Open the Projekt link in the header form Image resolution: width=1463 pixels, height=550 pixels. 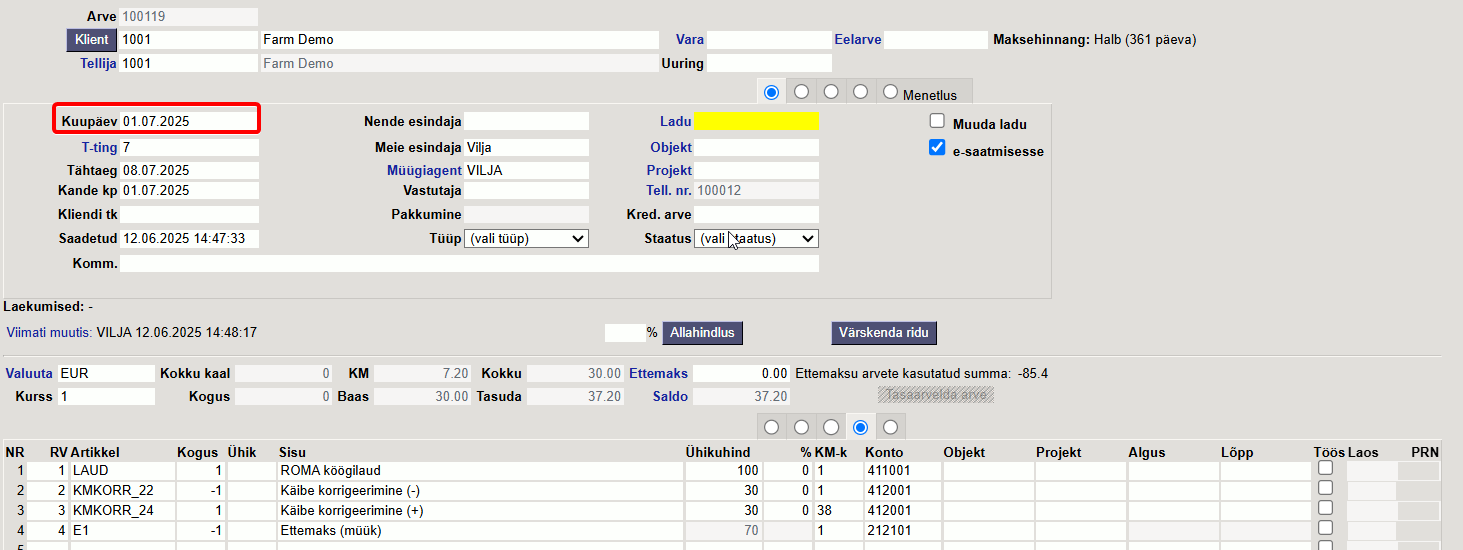pyautogui.click(x=669, y=170)
